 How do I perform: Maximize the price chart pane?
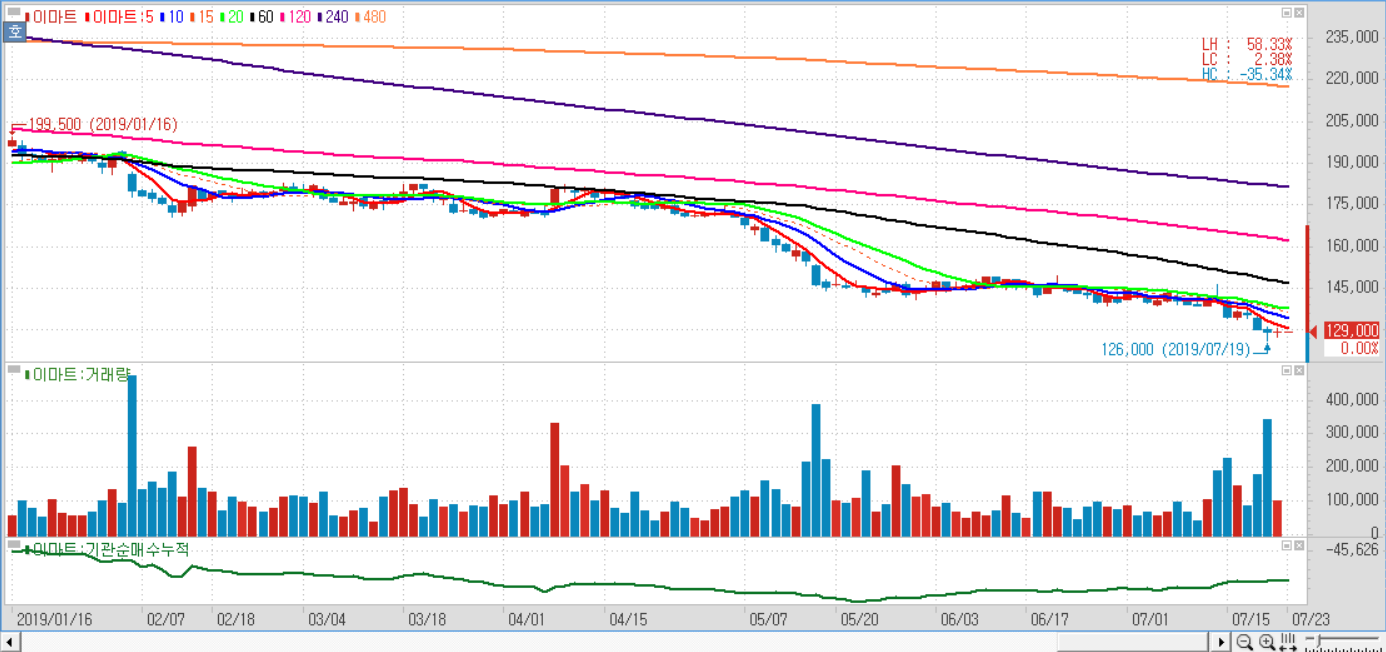tap(1287, 13)
